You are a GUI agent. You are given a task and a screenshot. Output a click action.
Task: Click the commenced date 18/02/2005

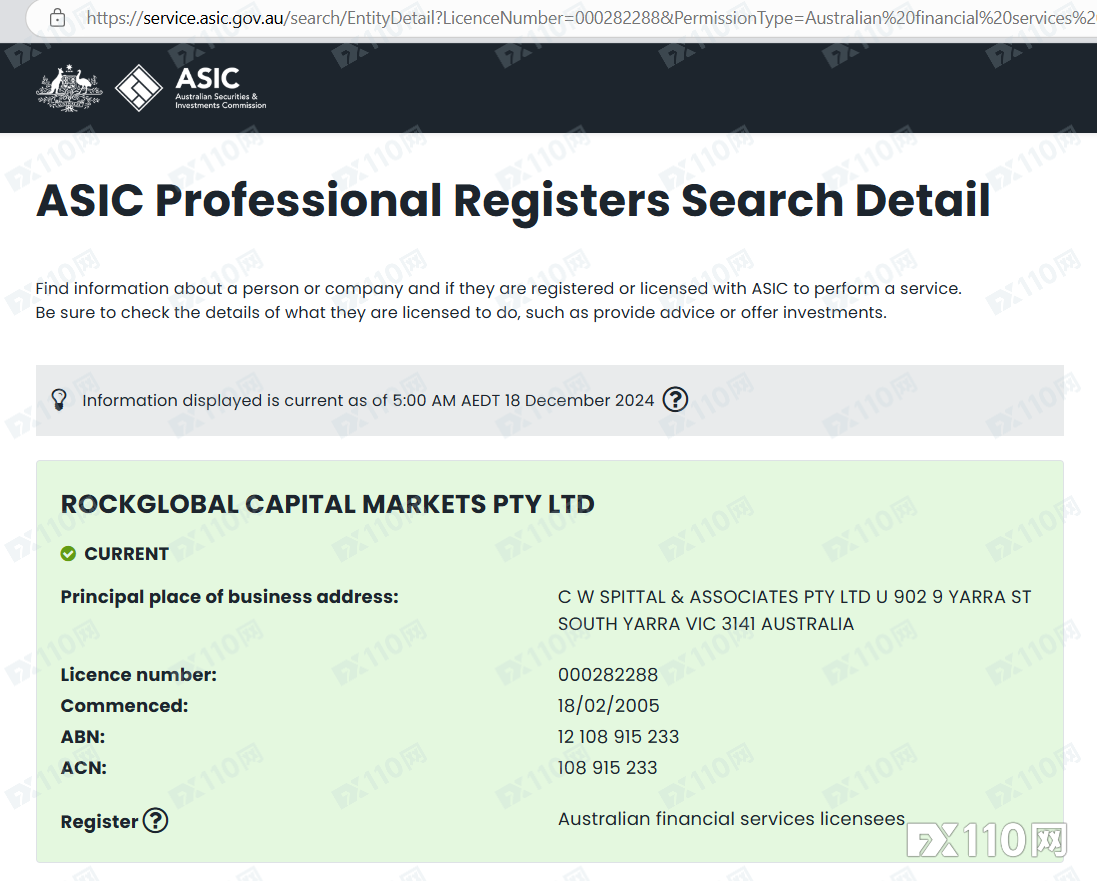[x=608, y=706]
